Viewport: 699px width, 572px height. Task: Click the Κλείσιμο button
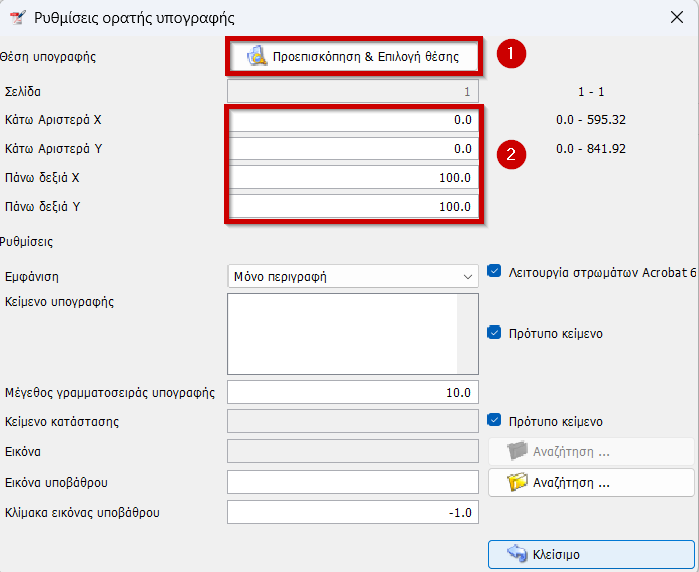[x=591, y=554]
